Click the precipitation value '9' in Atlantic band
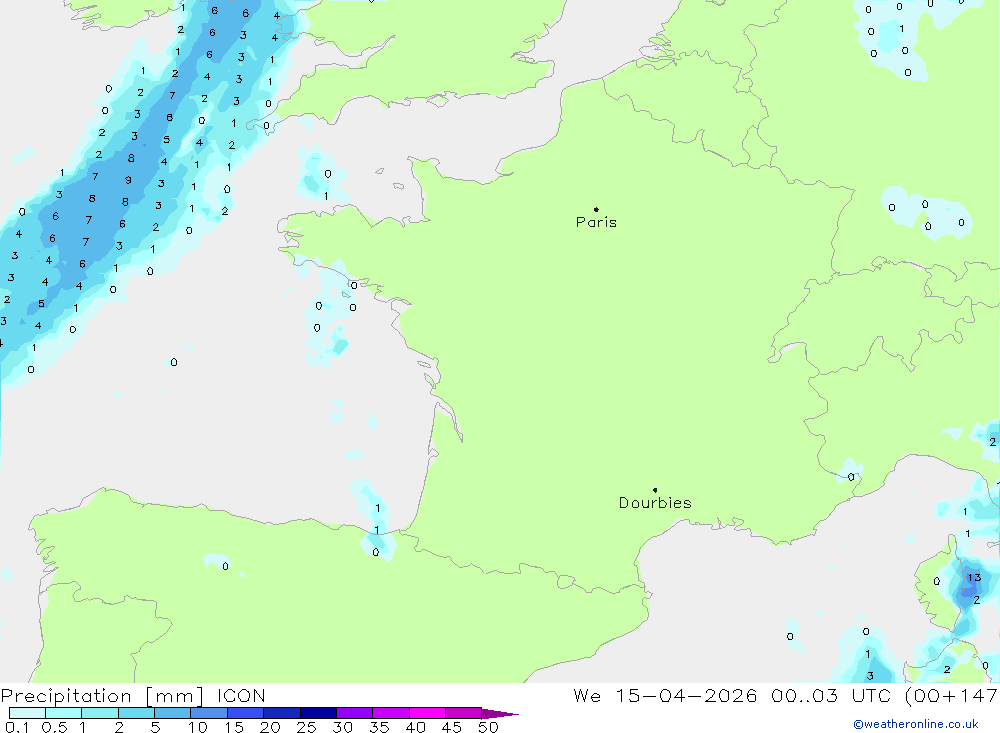 pos(128,181)
